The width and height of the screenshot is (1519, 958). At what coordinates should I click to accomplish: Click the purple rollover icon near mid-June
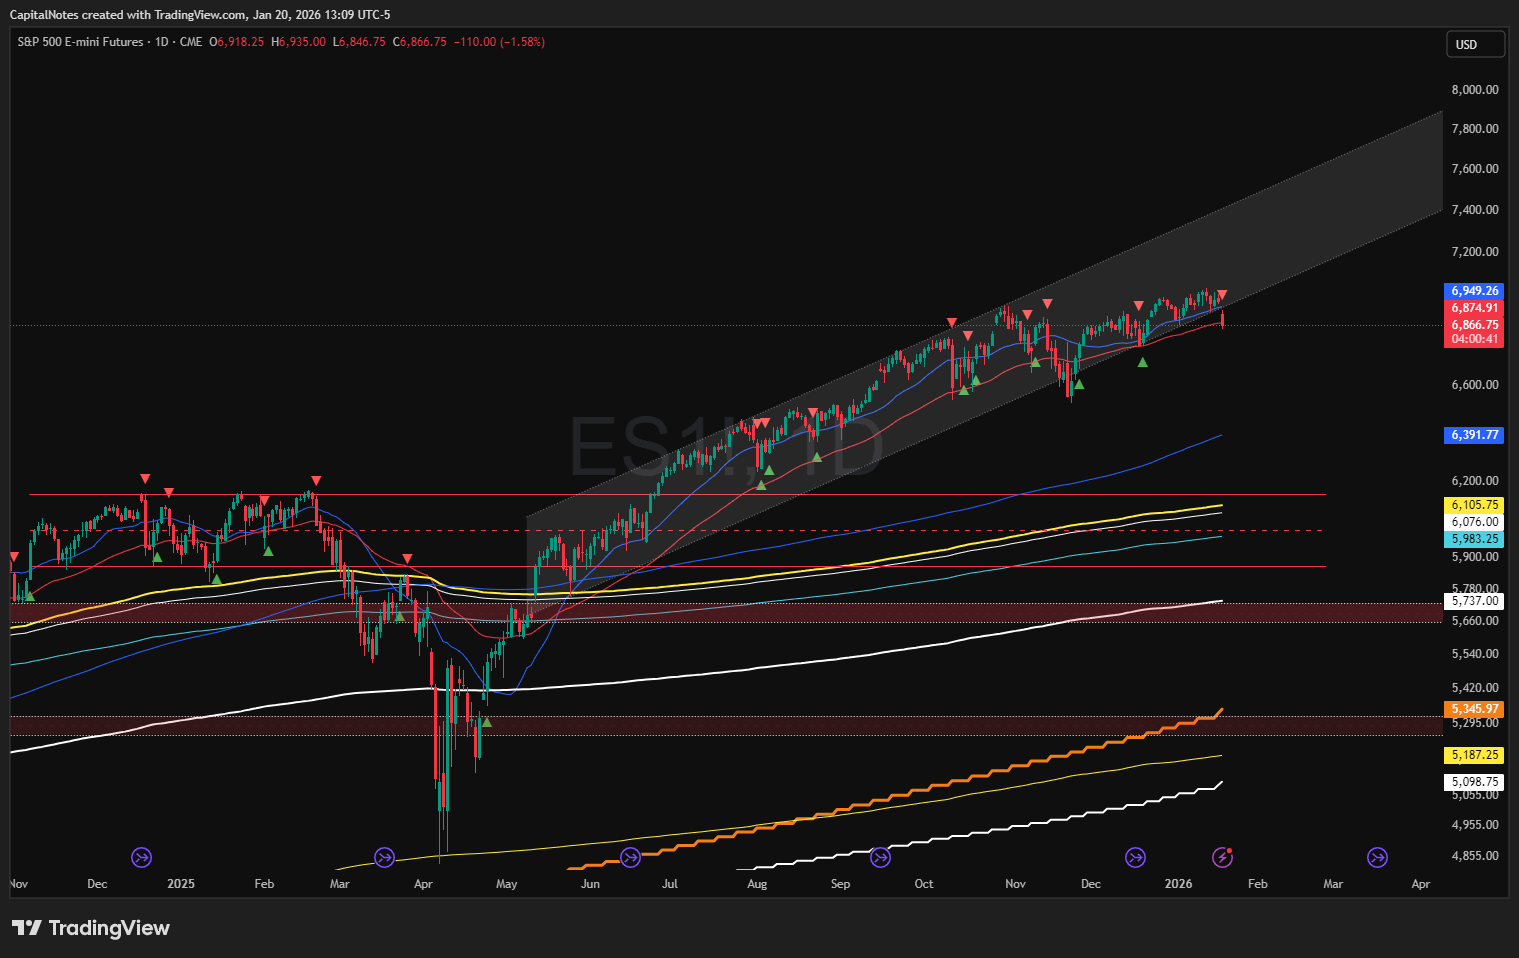click(x=631, y=857)
